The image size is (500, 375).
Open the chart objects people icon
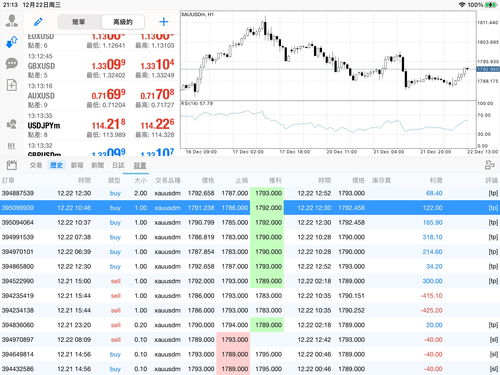click(x=12, y=125)
